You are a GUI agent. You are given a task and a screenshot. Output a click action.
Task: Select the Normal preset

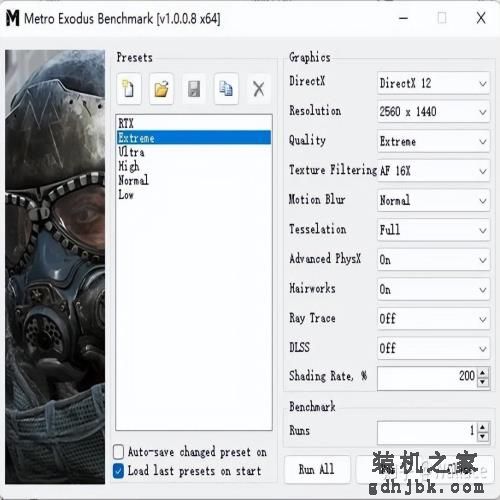pos(194,181)
